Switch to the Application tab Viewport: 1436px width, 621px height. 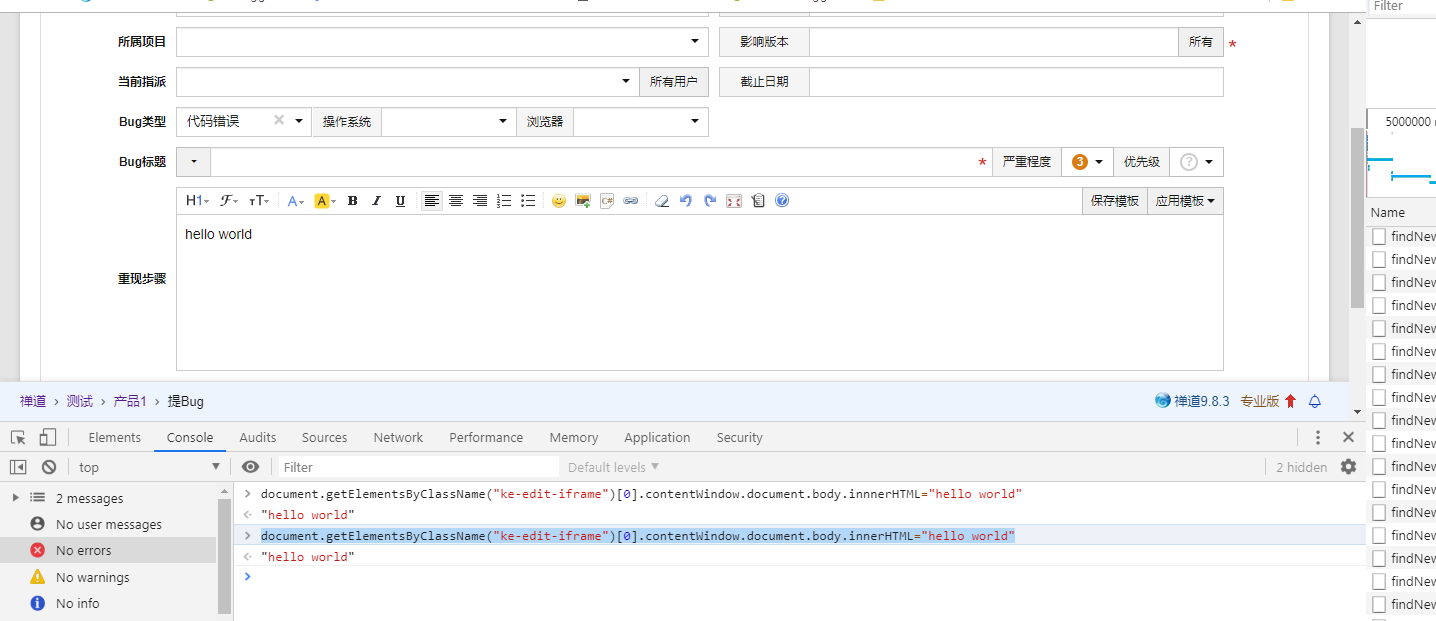point(657,437)
